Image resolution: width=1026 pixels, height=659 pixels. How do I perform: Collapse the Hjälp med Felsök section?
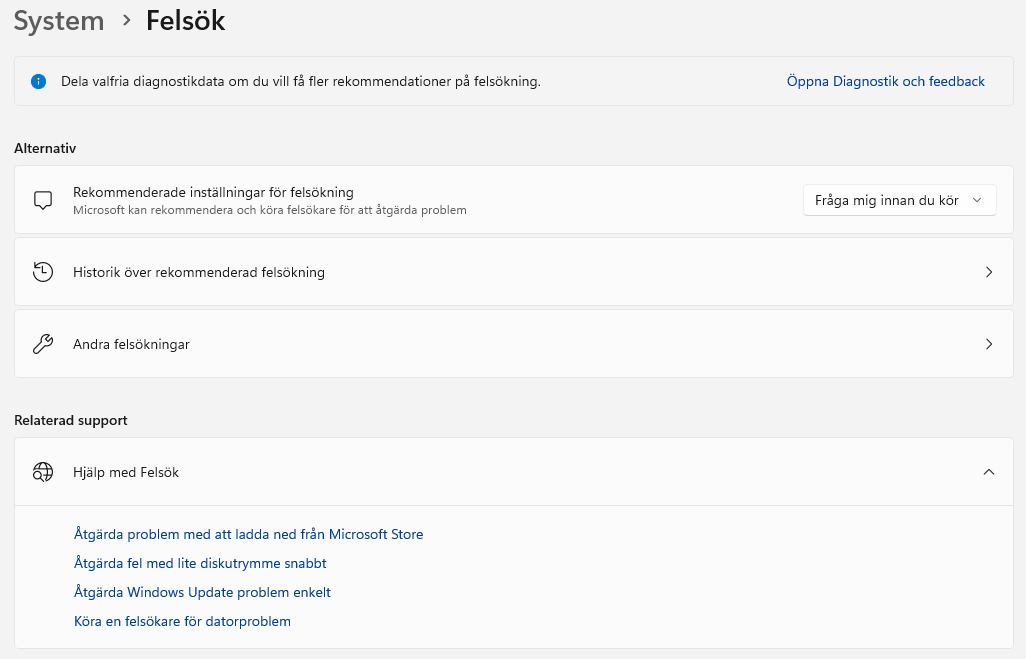(989, 472)
